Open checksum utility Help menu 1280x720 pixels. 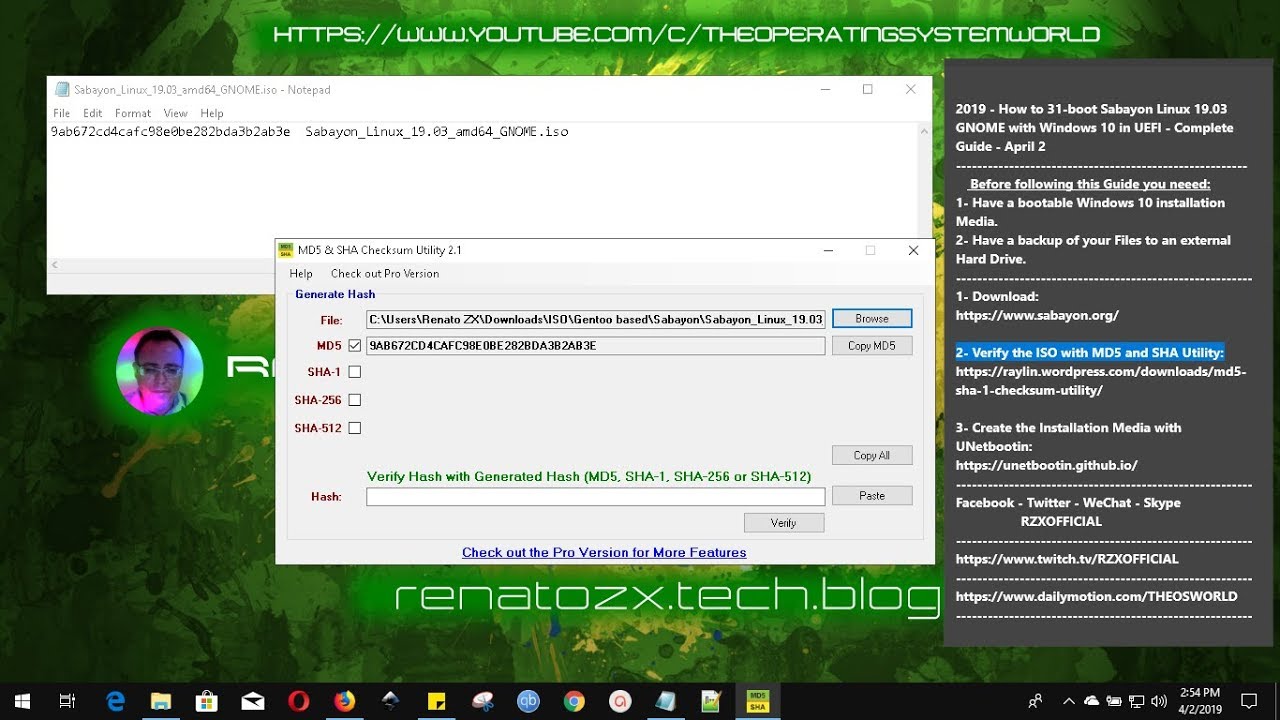tap(301, 273)
